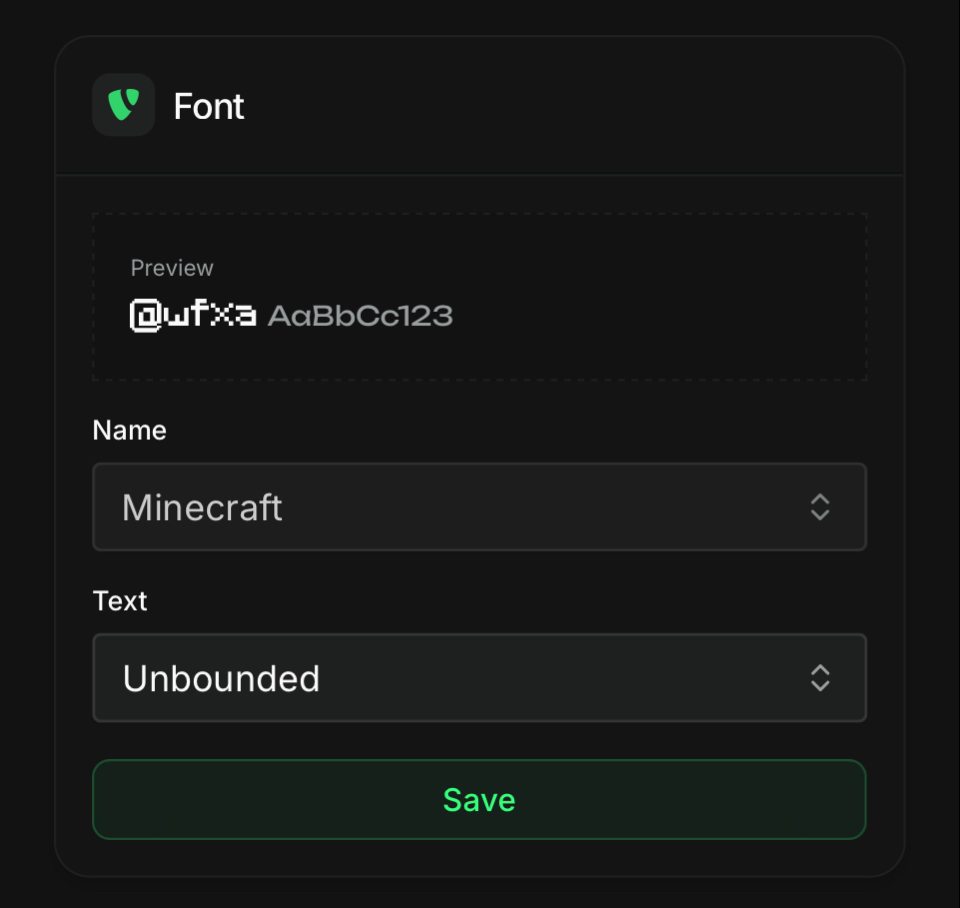Save the font settings
960x908 pixels.
click(x=479, y=800)
